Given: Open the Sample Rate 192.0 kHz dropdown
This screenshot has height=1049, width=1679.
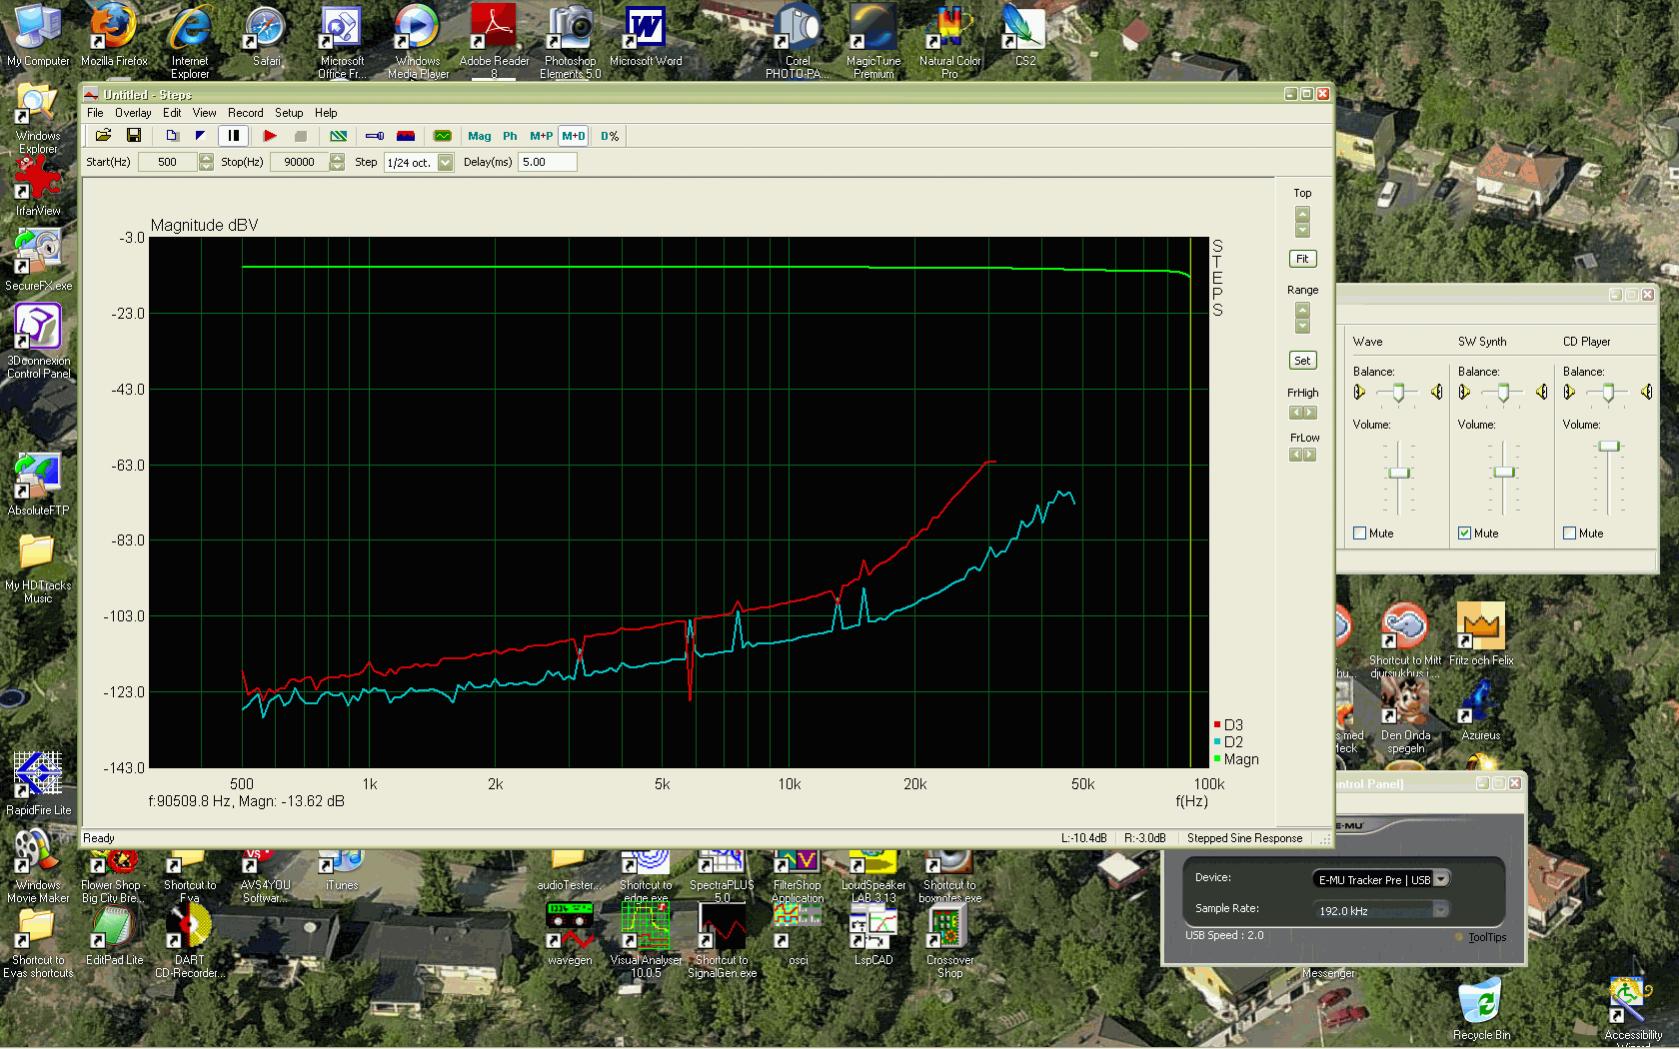Looking at the screenshot, I should 1440,910.
